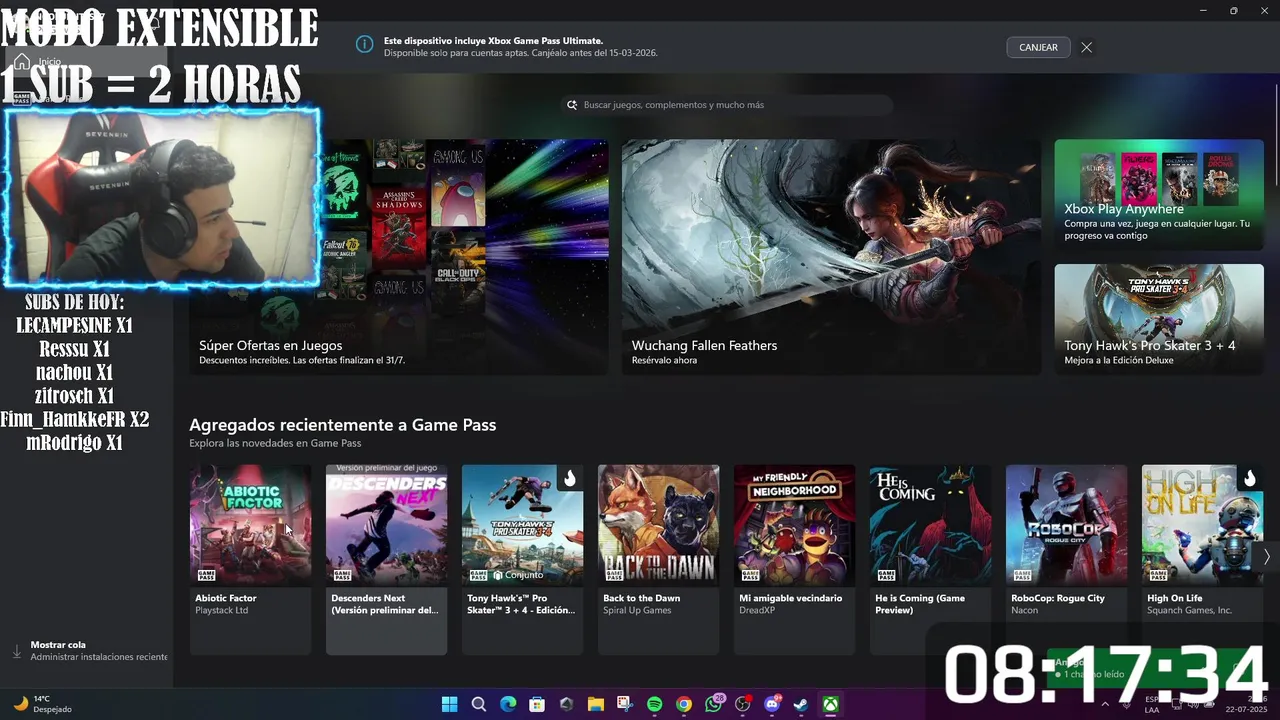The width and height of the screenshot is (1280, 720).
Task: Open Wuchang Fallen Feathers banner
Action: [831, 257]
